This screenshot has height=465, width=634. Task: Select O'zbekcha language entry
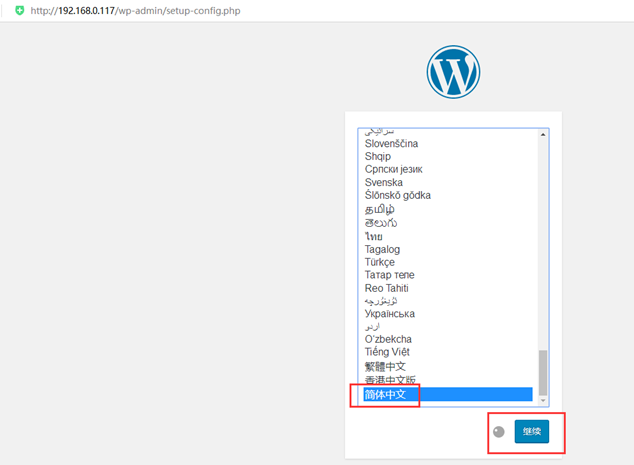tap(448, 339)
